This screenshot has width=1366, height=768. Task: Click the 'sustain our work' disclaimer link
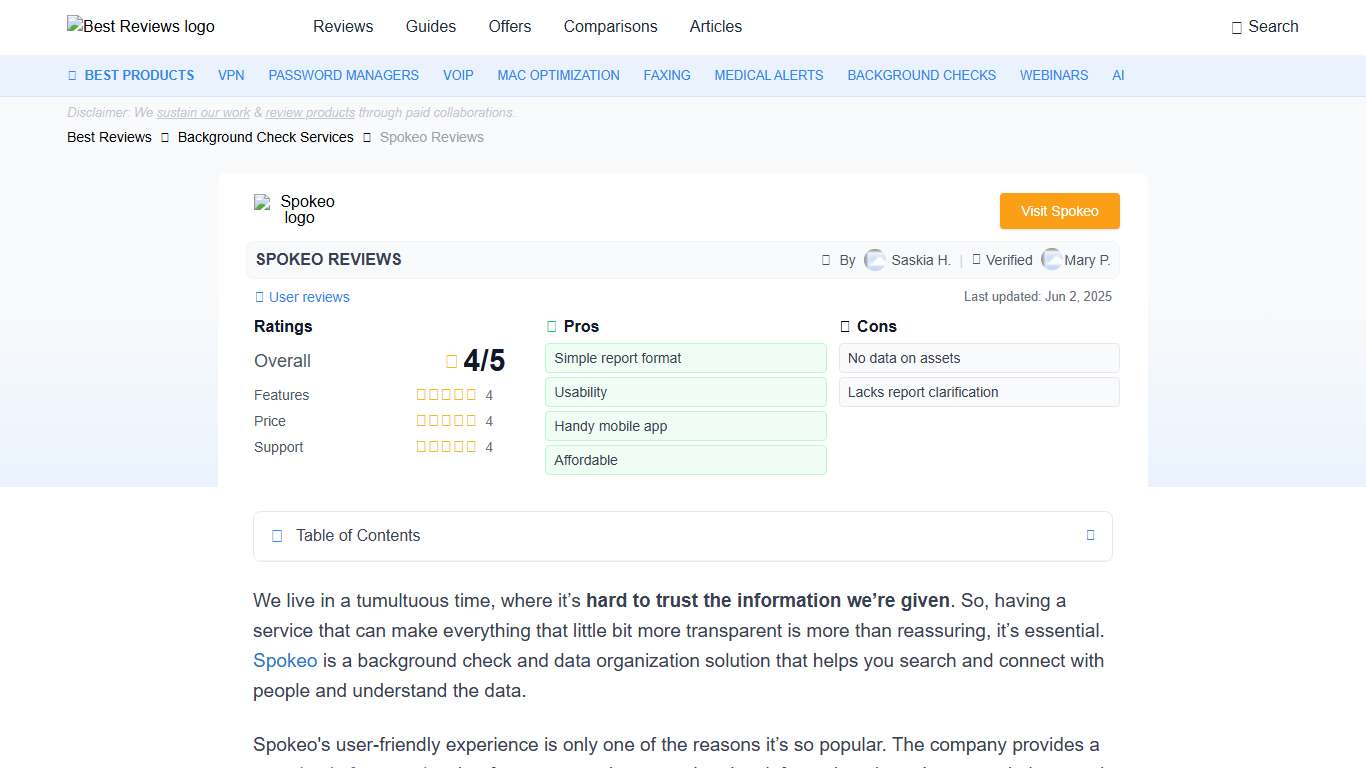click(203, 112)
